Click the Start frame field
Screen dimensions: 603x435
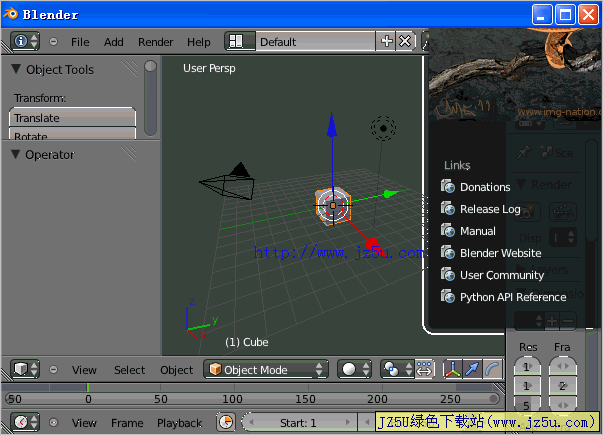(299, 423)
